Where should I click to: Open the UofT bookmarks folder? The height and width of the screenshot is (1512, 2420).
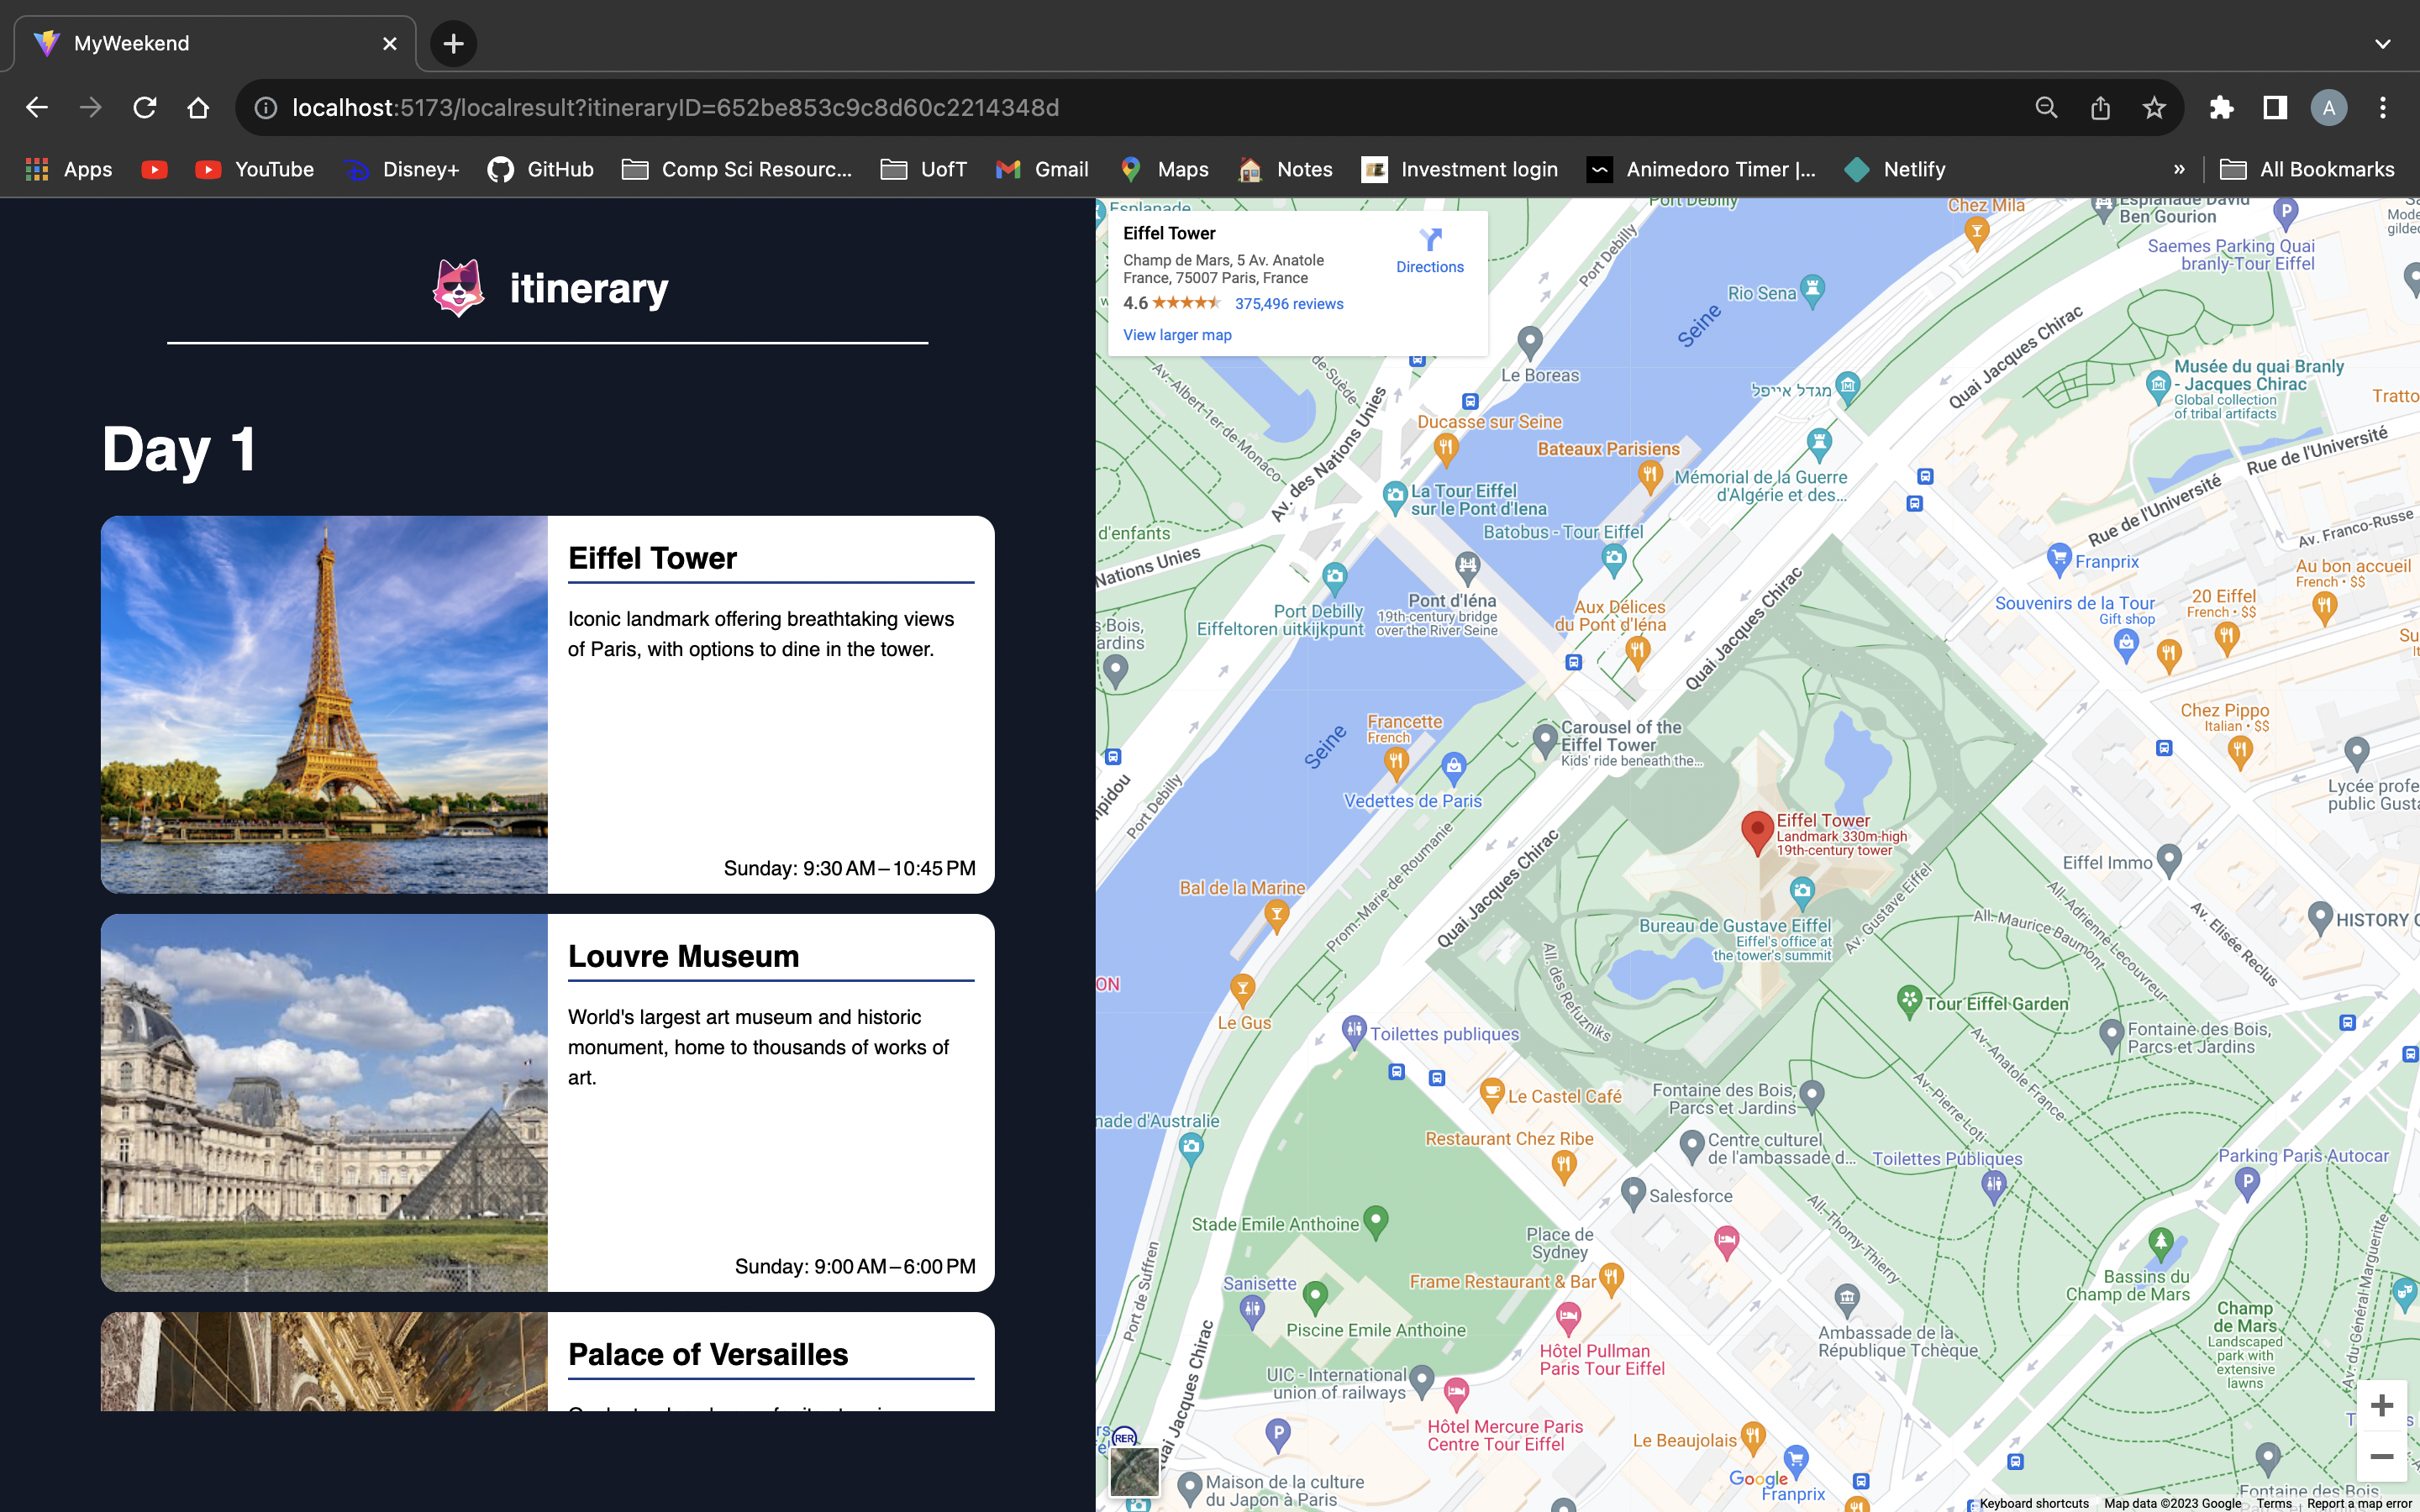923,169
